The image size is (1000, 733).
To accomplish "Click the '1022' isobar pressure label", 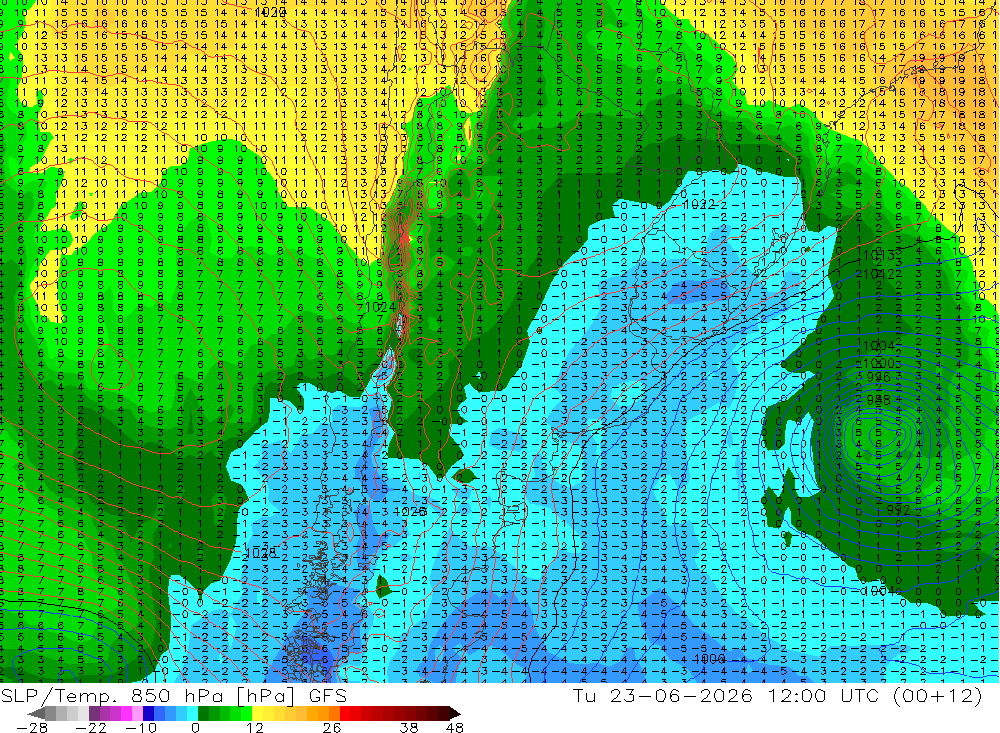I will coord(698,204).
